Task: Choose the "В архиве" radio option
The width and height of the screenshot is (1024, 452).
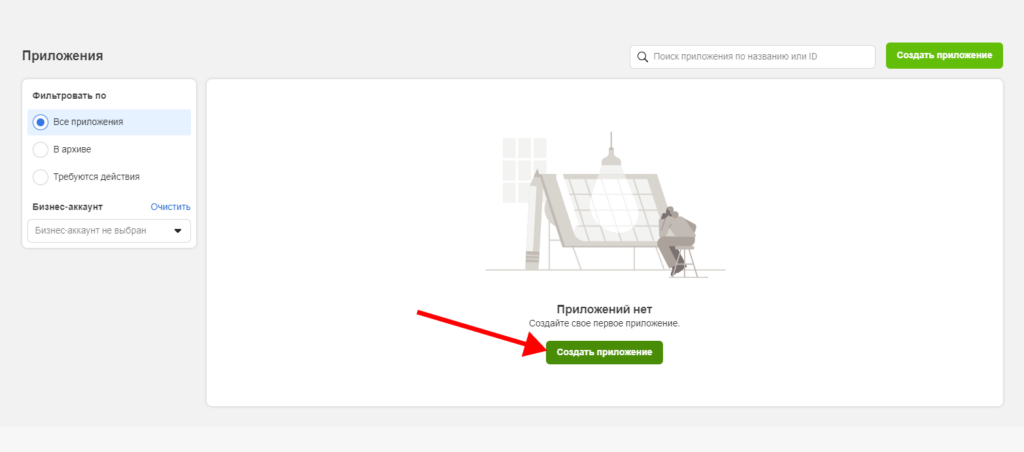Action: [x=41, y=149]
